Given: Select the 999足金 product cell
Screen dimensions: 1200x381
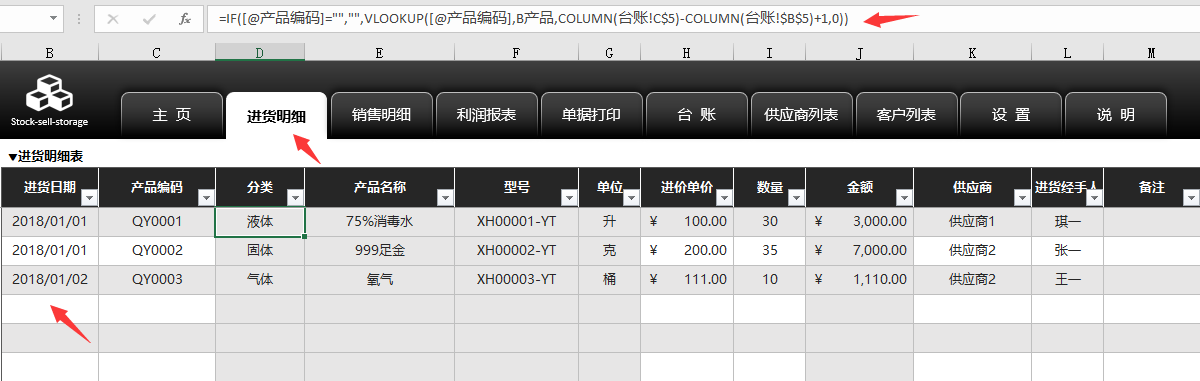Looking at the screenshot, I should click(379, 250).
